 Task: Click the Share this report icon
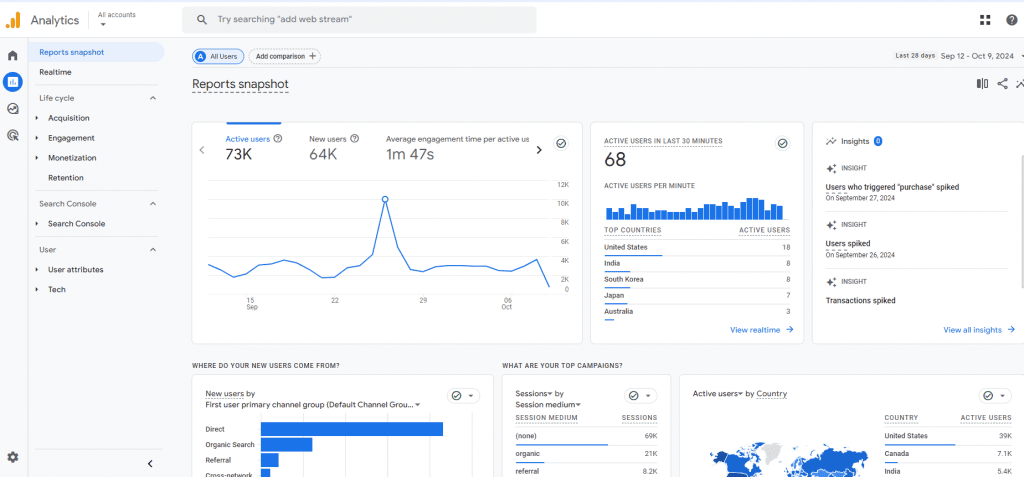pos(1002,84)
